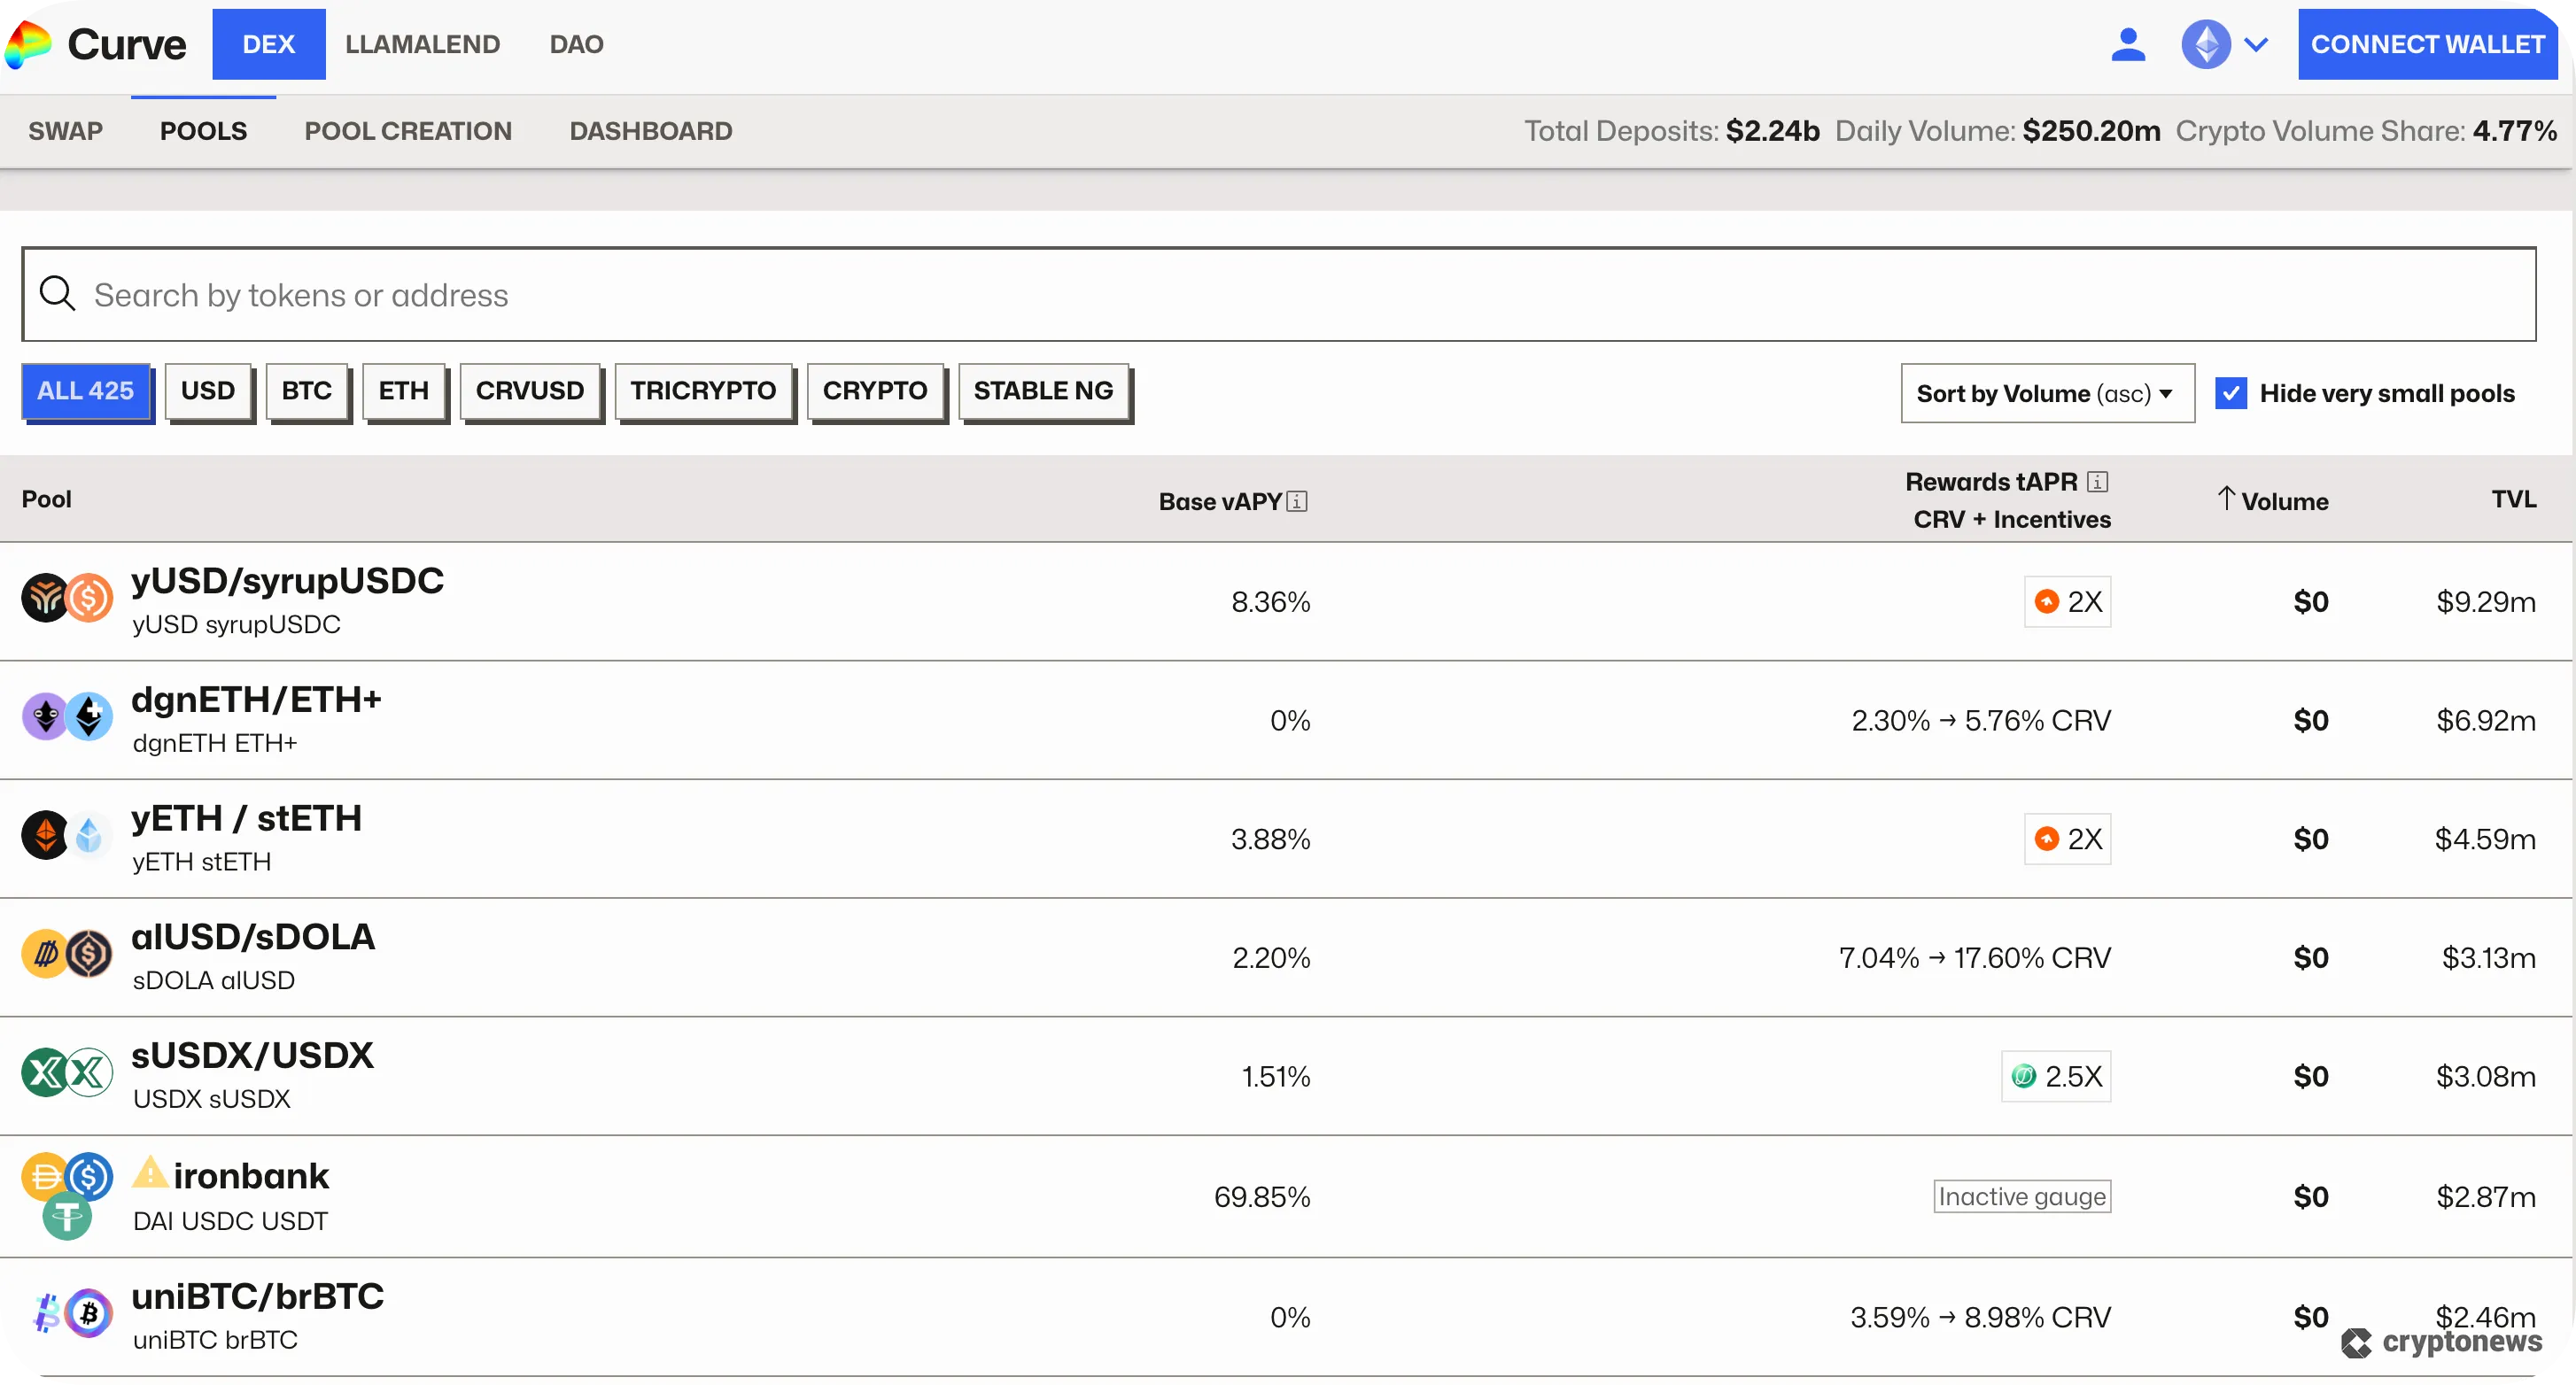Click the search magnifier icon
The height and width of the screenshot is (1385, 2576).
coord(57,294)
